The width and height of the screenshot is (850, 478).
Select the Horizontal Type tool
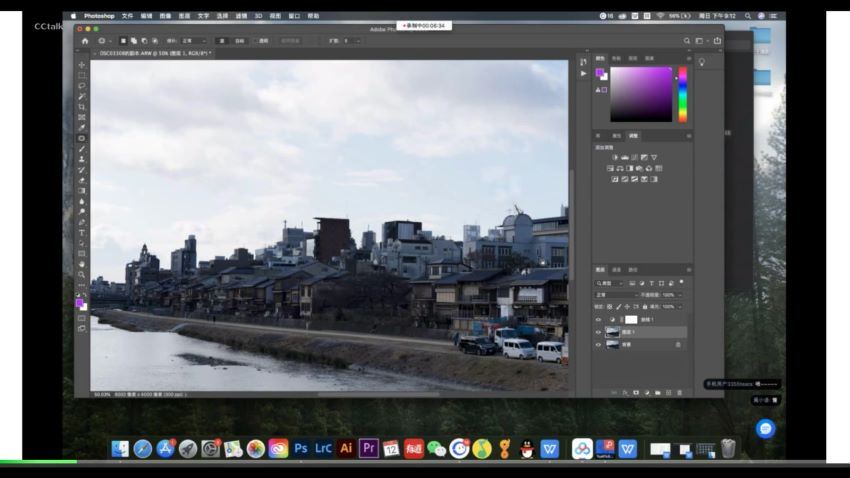tap(82, 233)
